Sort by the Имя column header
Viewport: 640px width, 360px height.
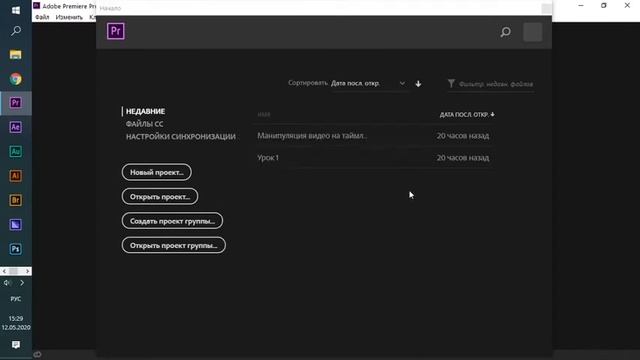pos(264,114)
